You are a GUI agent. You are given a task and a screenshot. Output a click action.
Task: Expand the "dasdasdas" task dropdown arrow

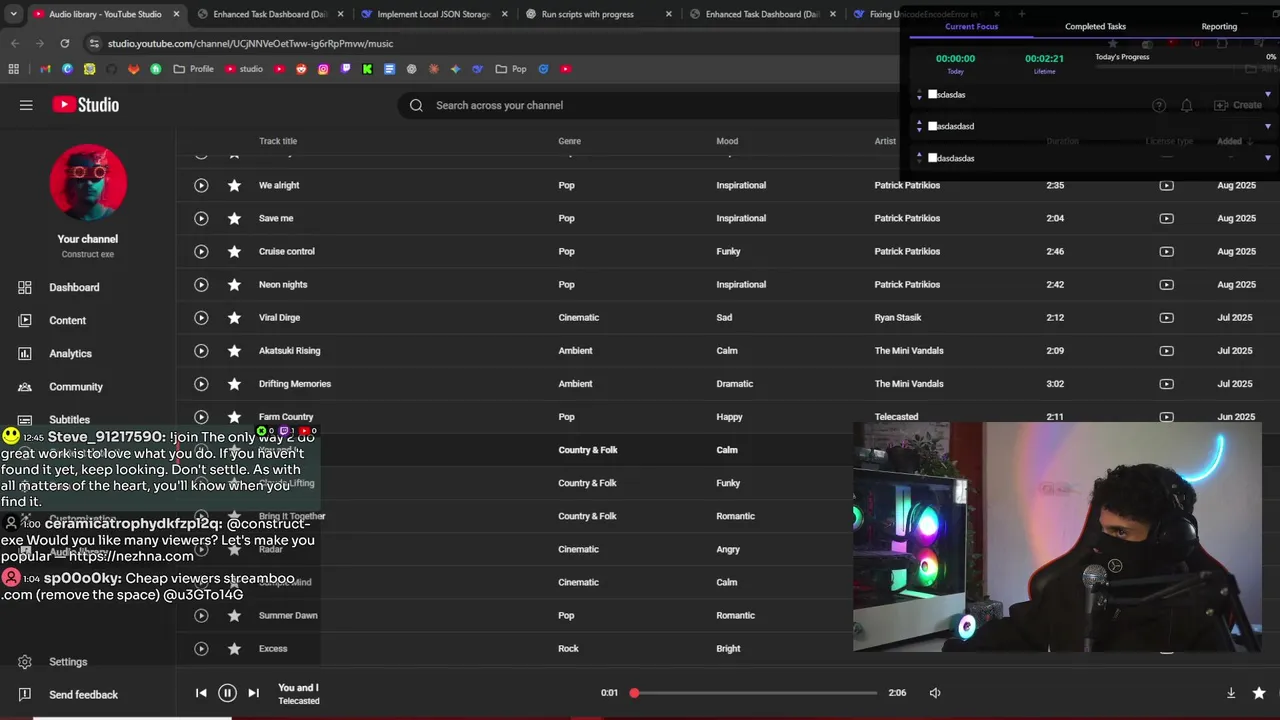1268,158
